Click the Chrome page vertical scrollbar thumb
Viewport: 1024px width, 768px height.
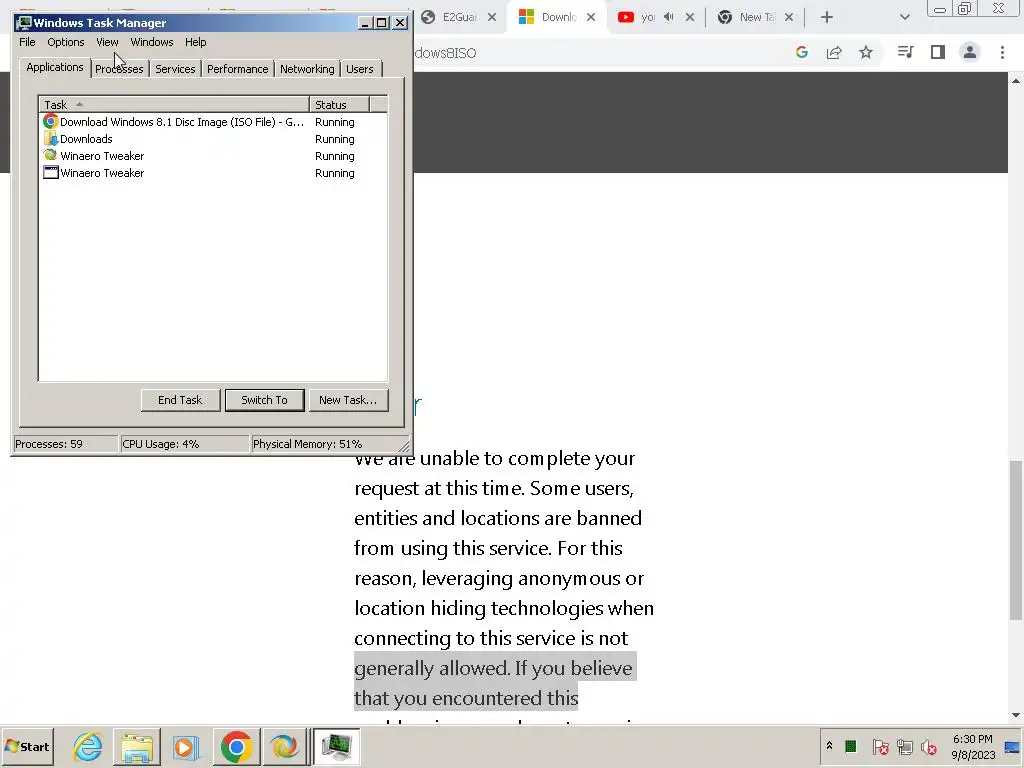(1016, 541)
